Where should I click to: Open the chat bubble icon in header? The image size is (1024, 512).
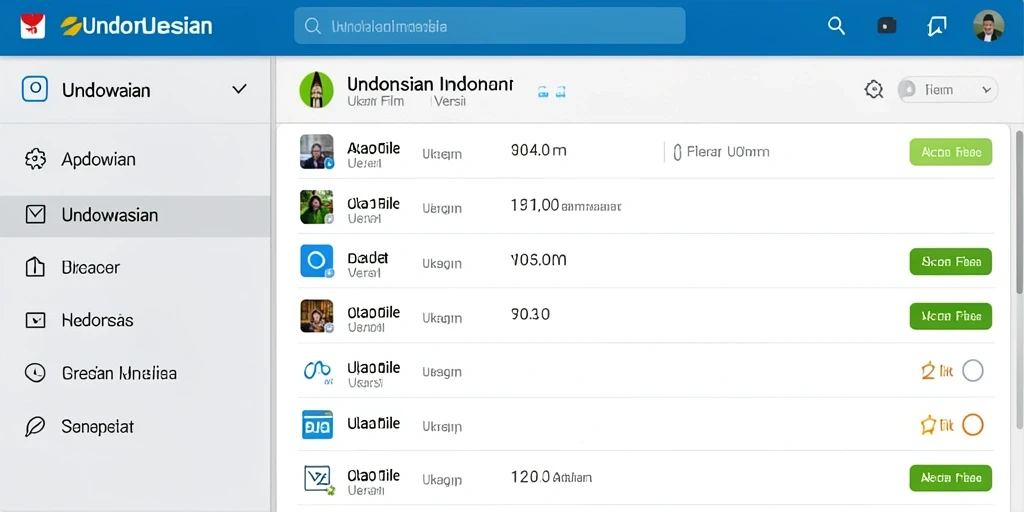coord(936,26)
